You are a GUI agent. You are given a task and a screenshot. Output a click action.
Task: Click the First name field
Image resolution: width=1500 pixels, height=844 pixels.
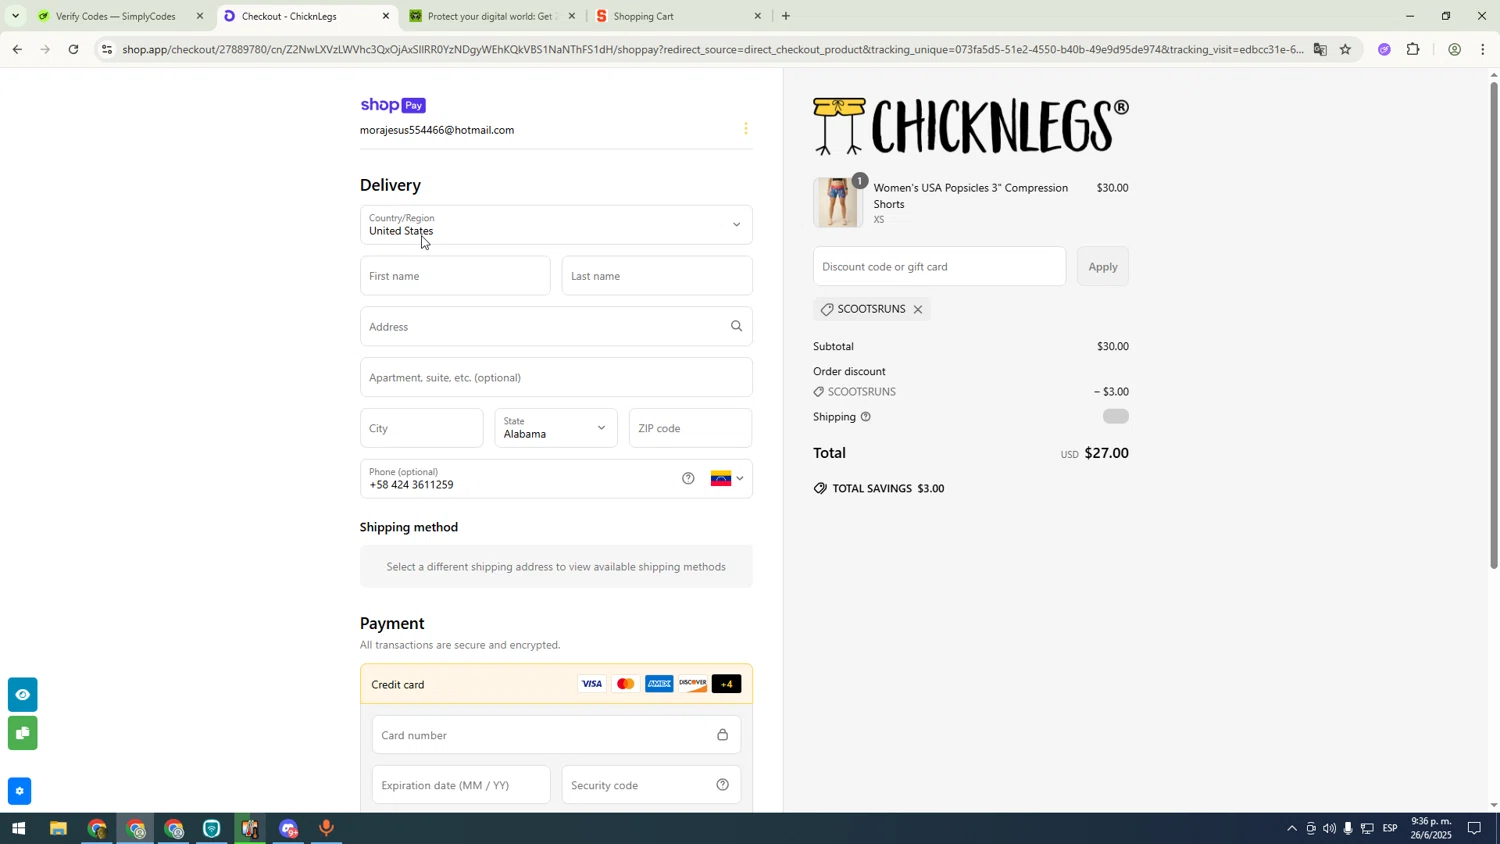pyautogui.click(x=455, y=276)
